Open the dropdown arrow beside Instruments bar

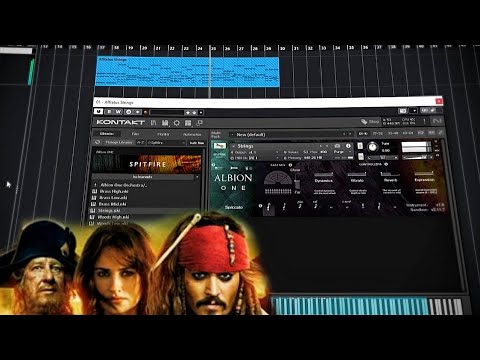click(x=197, y=177)
